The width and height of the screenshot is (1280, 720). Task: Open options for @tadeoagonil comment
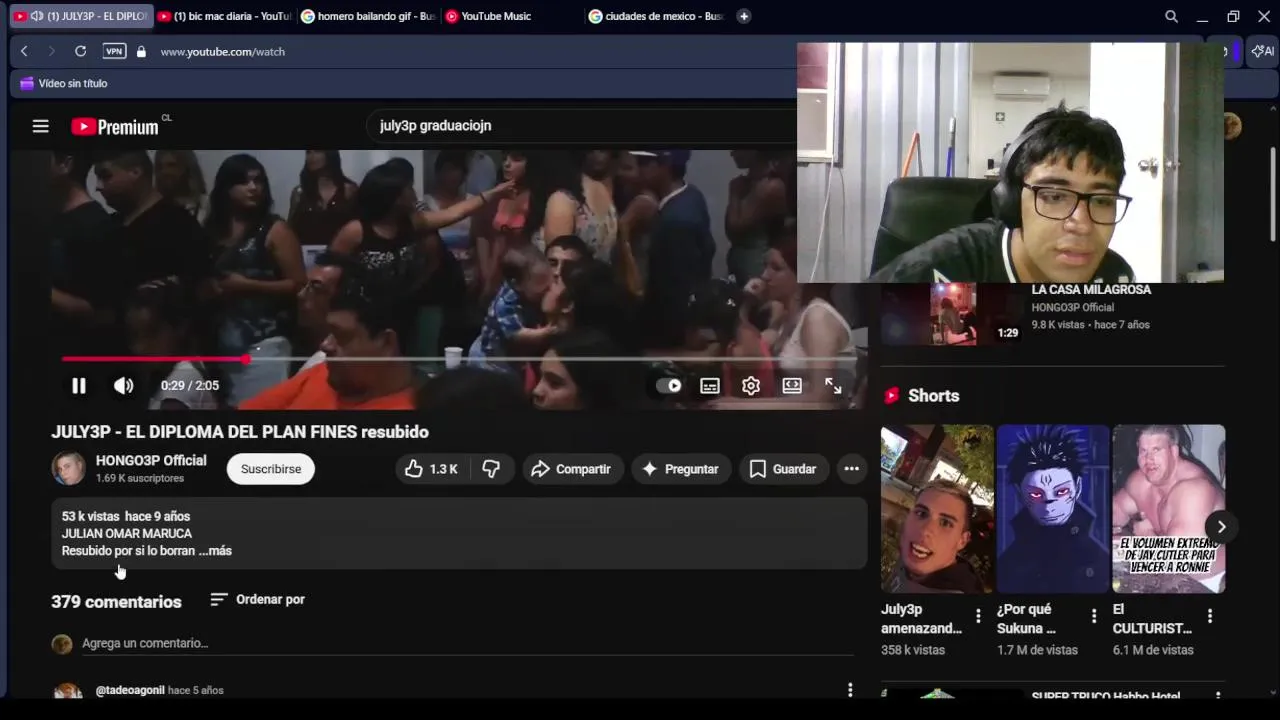click(850, 690)
